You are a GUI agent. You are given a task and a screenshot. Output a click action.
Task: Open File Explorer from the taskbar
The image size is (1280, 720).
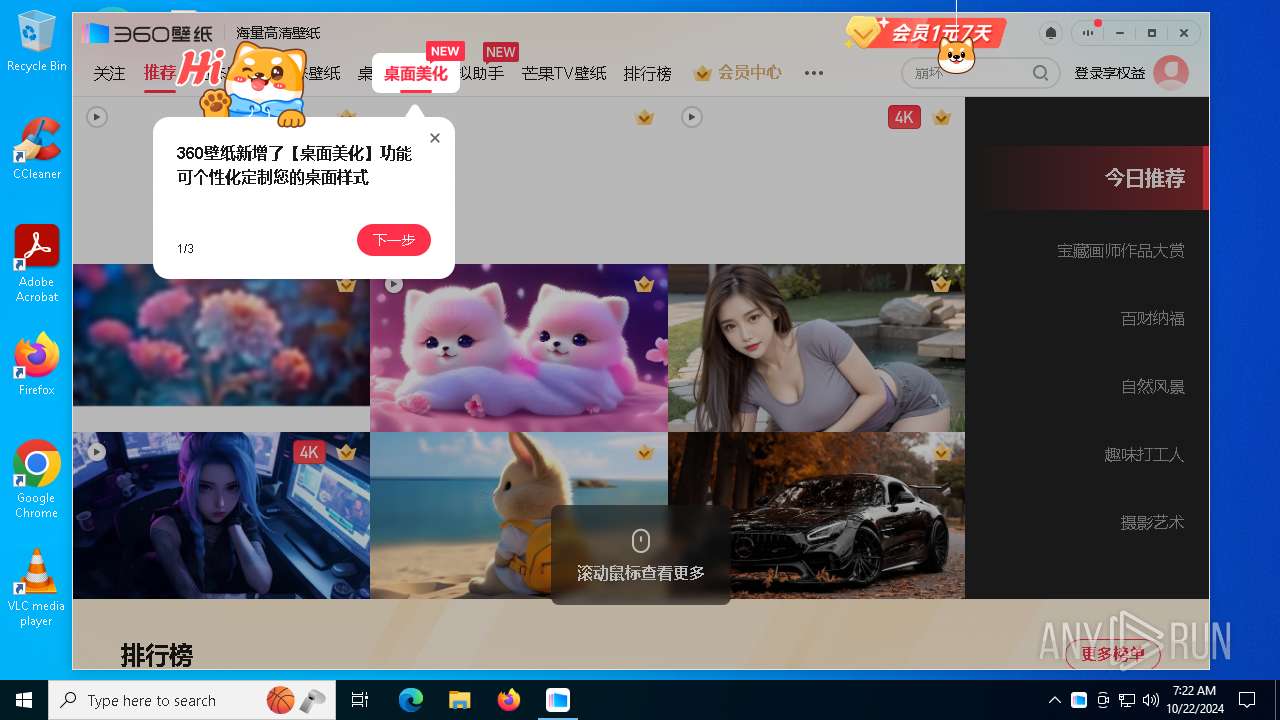pos(459,700)
